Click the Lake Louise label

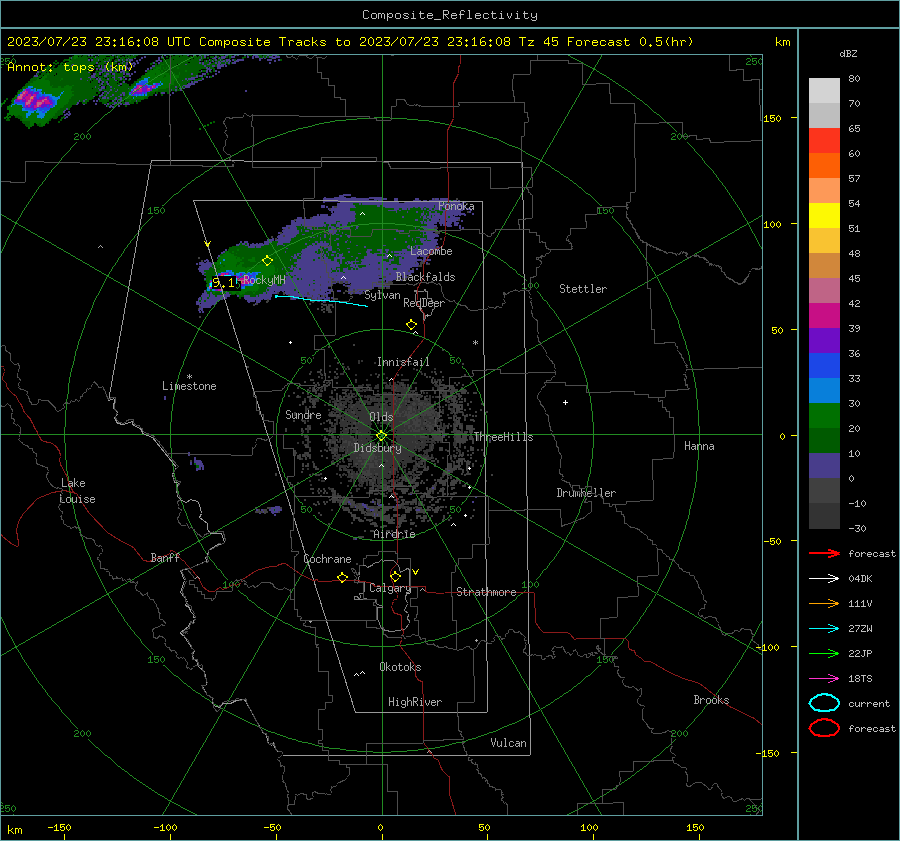(x=77, y=491)
